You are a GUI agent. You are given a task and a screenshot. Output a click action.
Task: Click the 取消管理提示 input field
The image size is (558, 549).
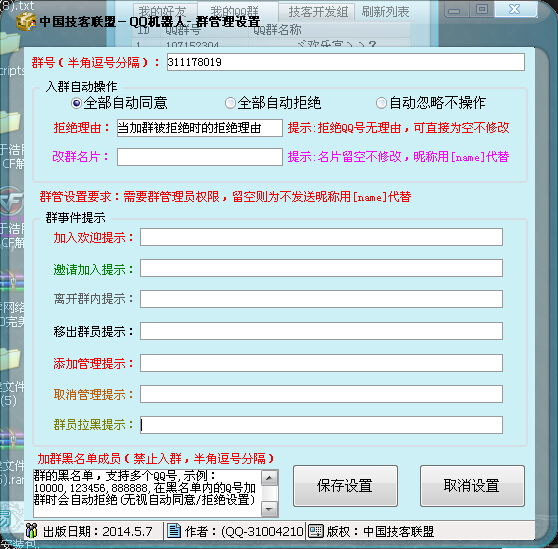321,394
